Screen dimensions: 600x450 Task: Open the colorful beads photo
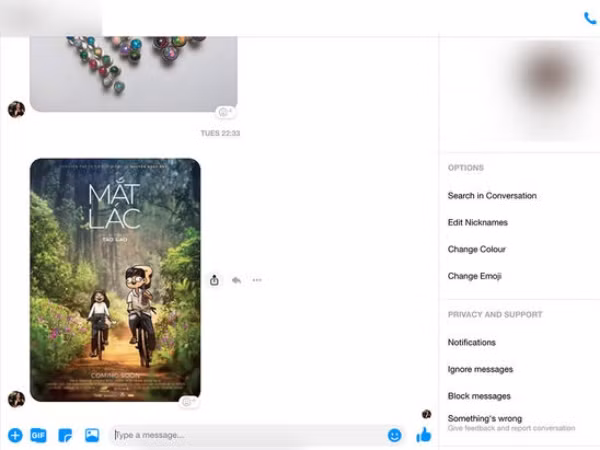tap(134, 74)
